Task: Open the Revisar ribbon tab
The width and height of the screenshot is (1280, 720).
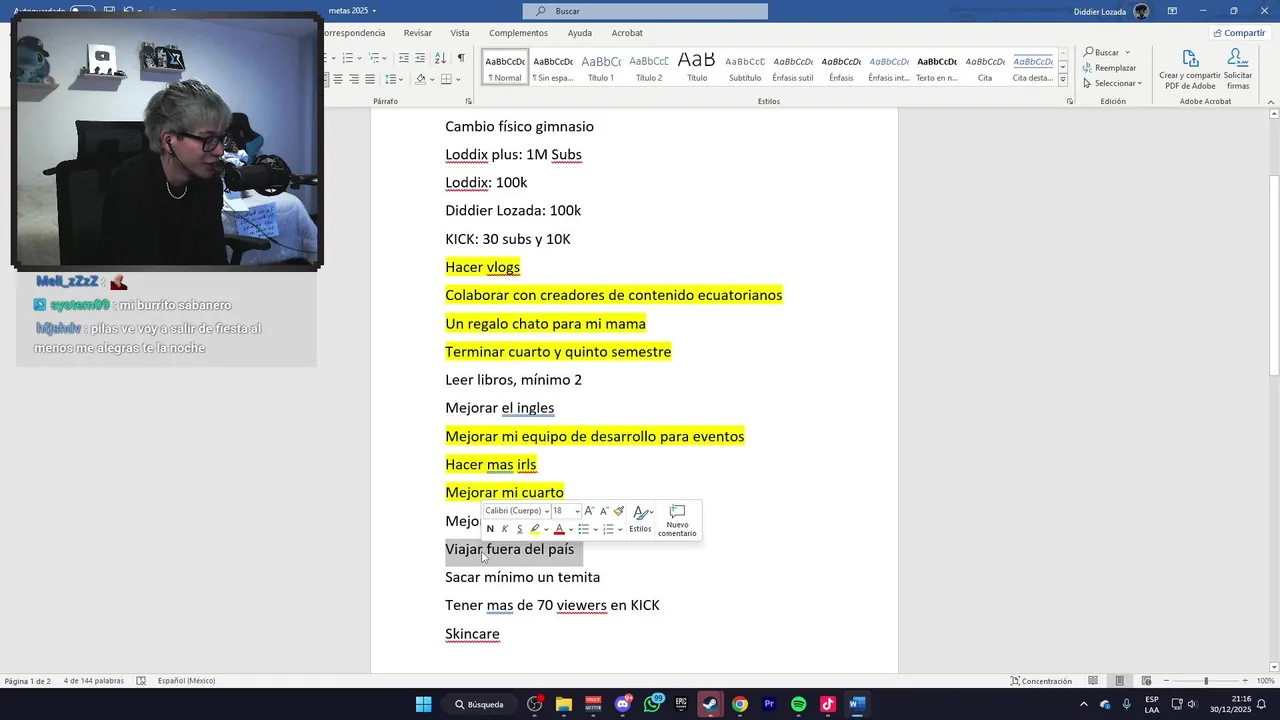Action: click(418, 33)
